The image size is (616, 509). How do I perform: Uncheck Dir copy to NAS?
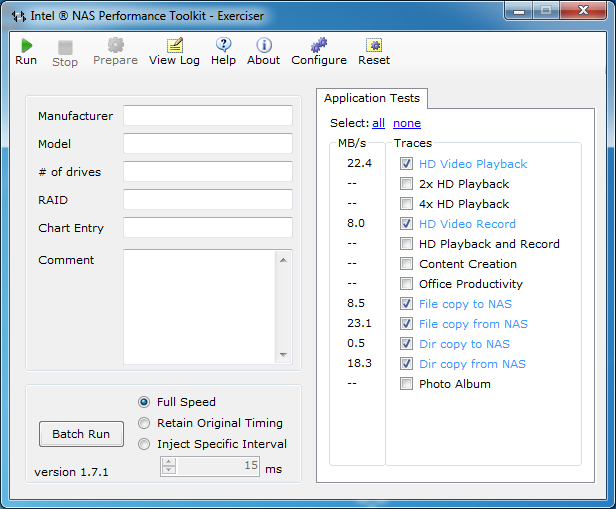tap(406, 344)
